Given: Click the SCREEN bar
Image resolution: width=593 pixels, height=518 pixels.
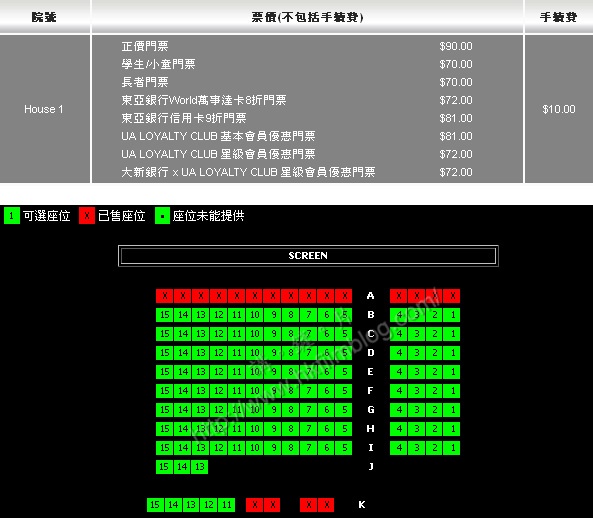Looking at the screenshot, I should coord(308,256).
